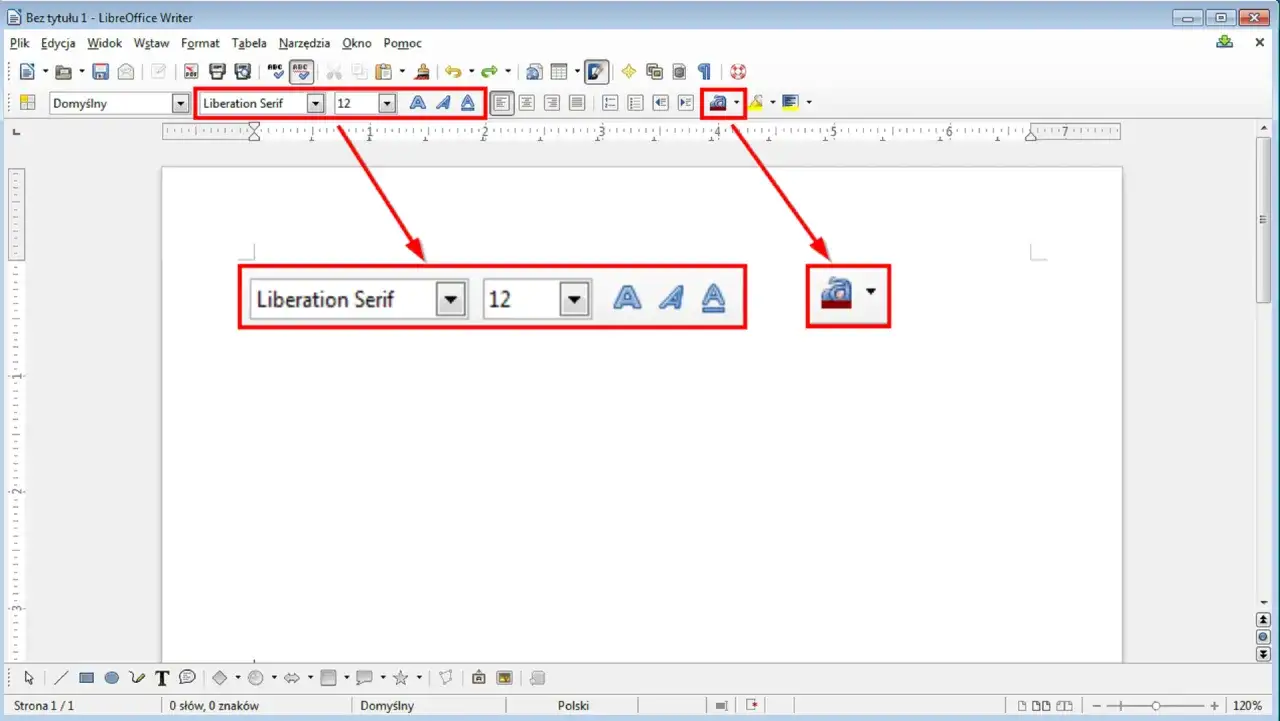Activate the Clone Formatting paintbrush

422,71
